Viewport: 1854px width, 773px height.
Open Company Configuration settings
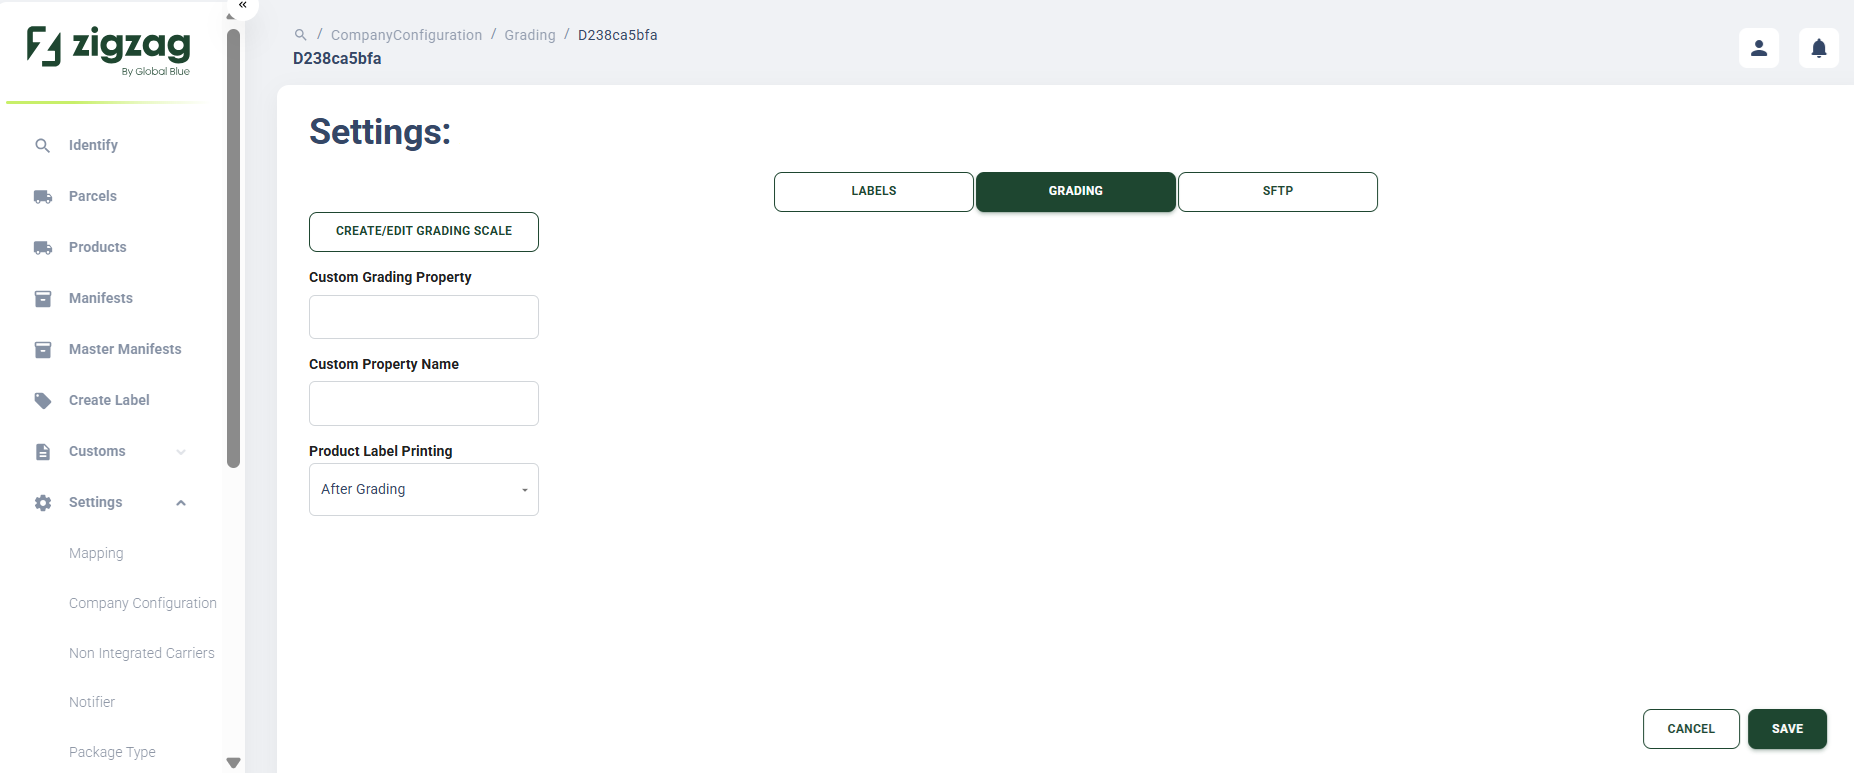[143, 603]
